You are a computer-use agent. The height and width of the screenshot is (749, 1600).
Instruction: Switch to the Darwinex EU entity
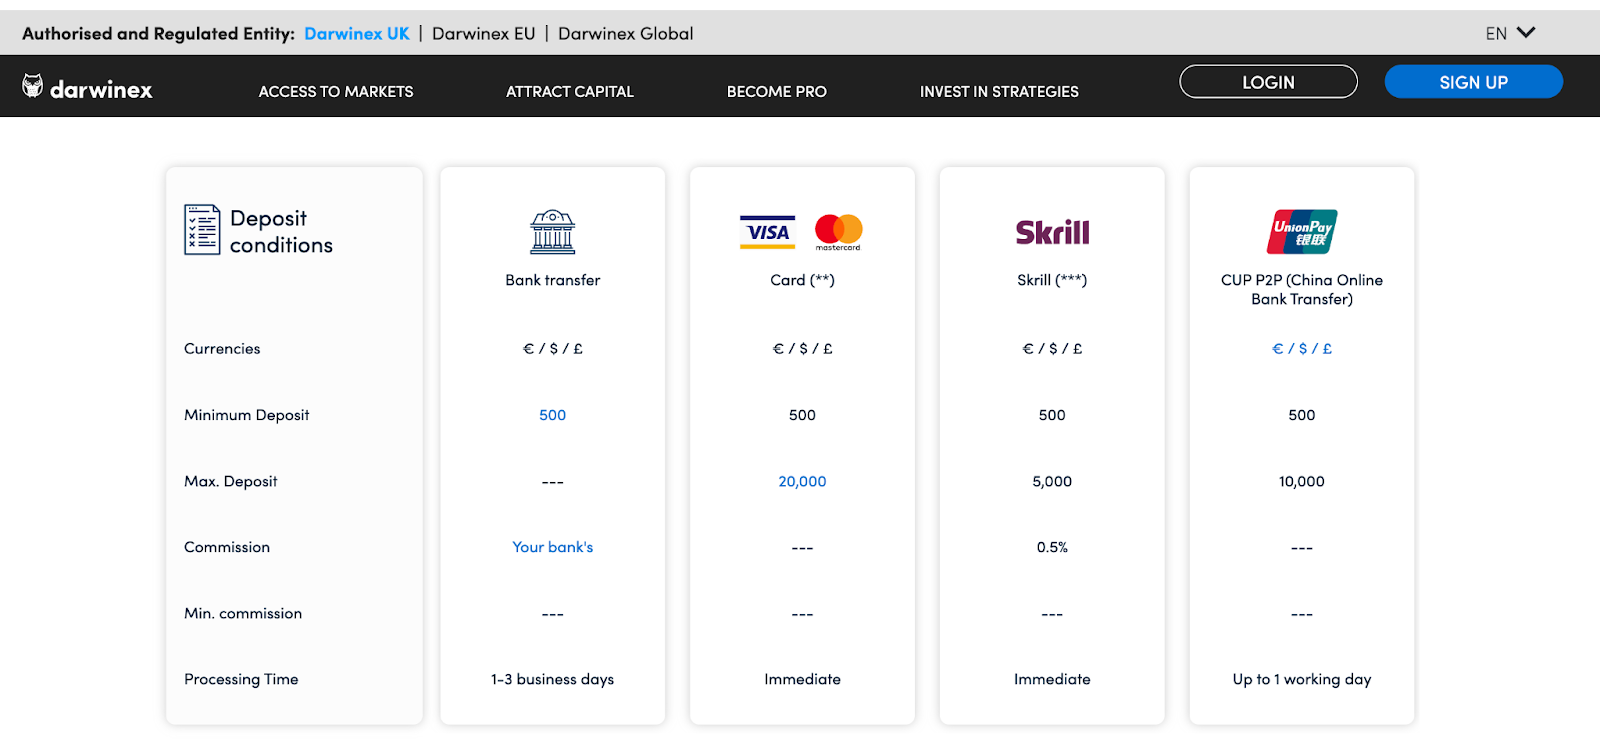(x=483, y=33)
